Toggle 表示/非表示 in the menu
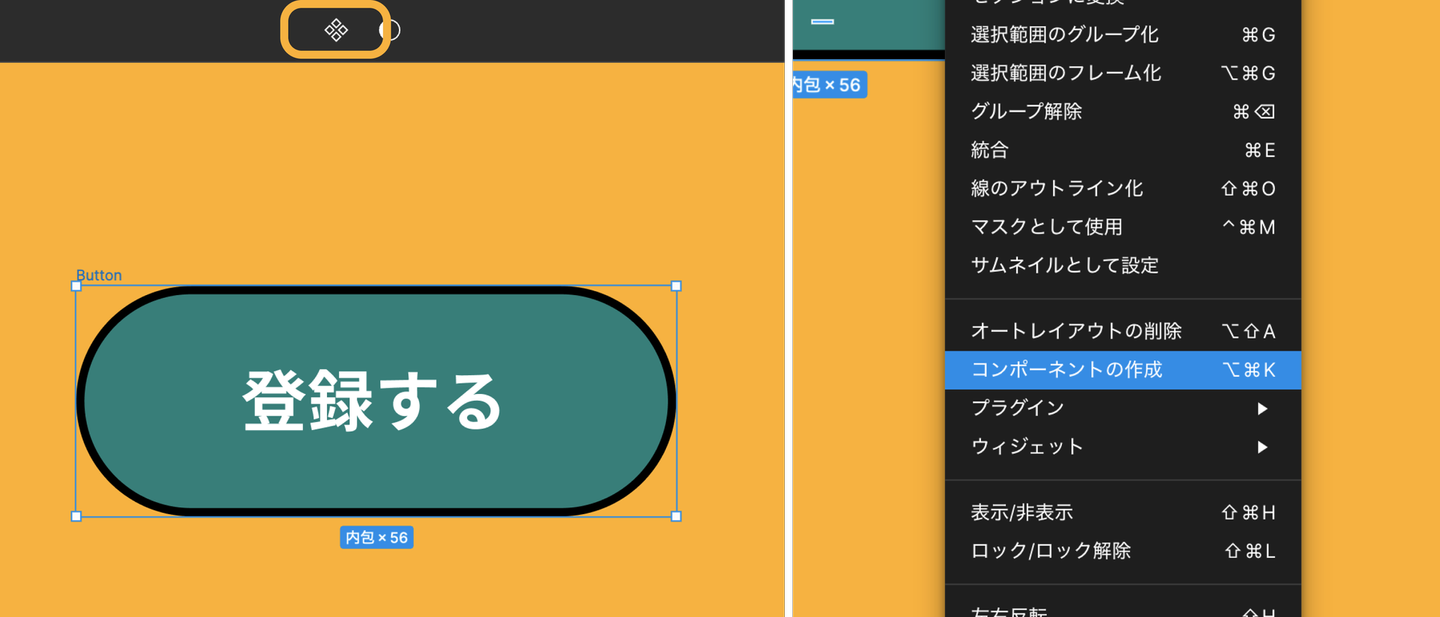This screenshot has height=617, width=1440. point(1123,513)
